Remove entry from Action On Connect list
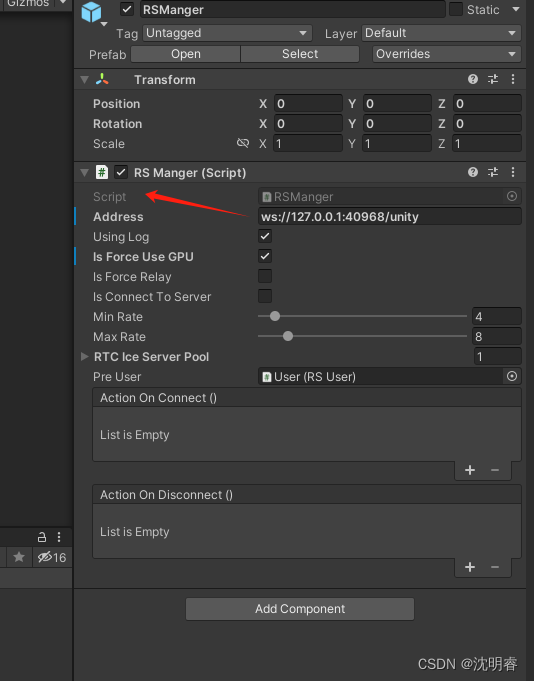This screenshot has width=534, height=681. pyautogui.click(x=495, y=470)
